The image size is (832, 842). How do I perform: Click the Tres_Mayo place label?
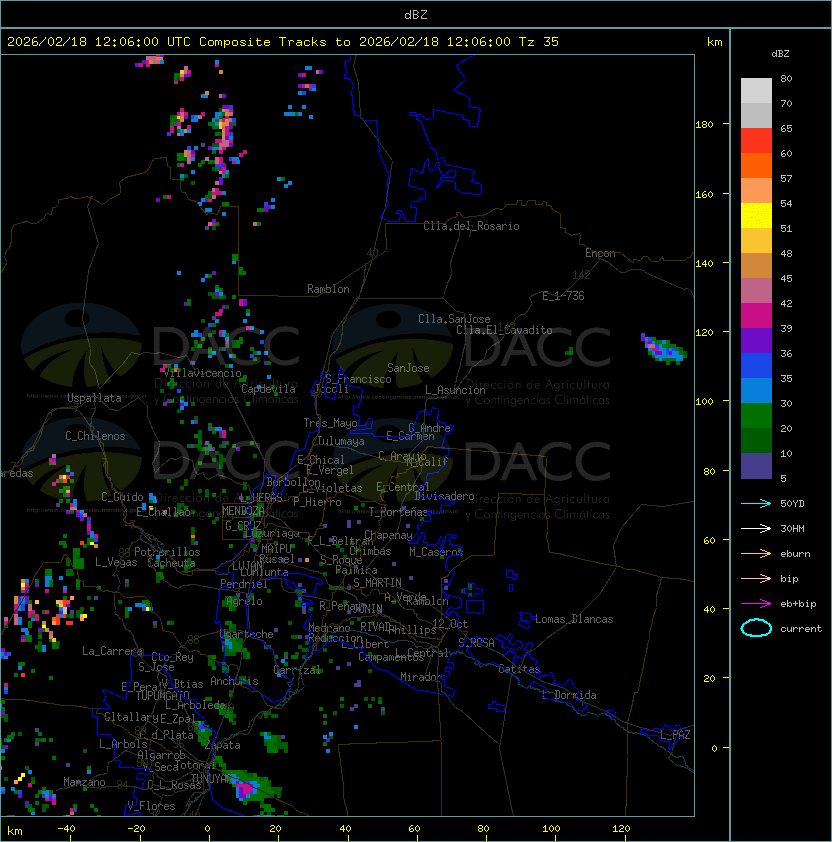click(x=330, y=423)
